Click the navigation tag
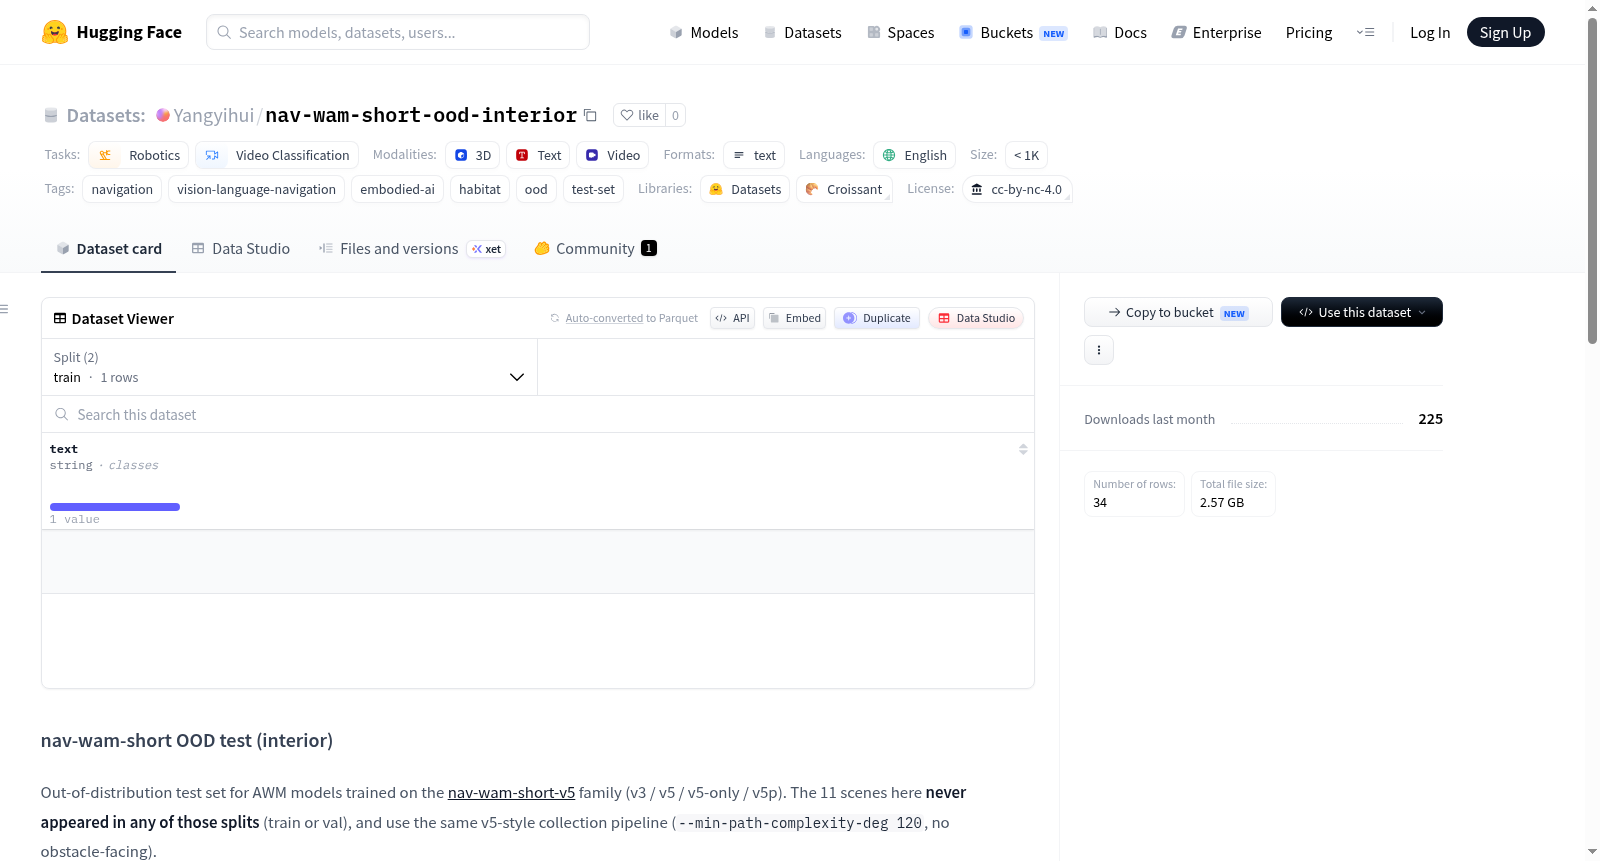The width and height of the screenshot is (1600, 861). (122, 189)
